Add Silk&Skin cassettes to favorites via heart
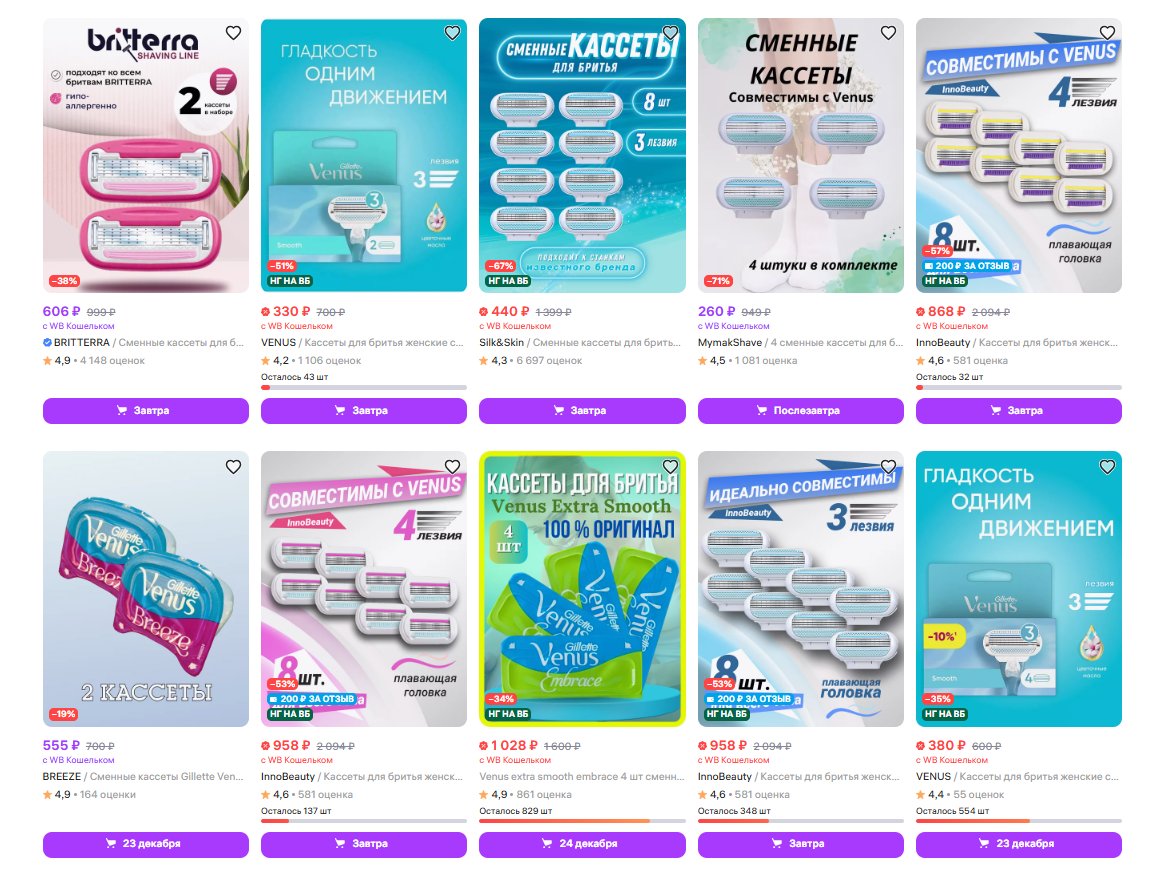The height and width of the screenshot is (869, 1167). 670,33
